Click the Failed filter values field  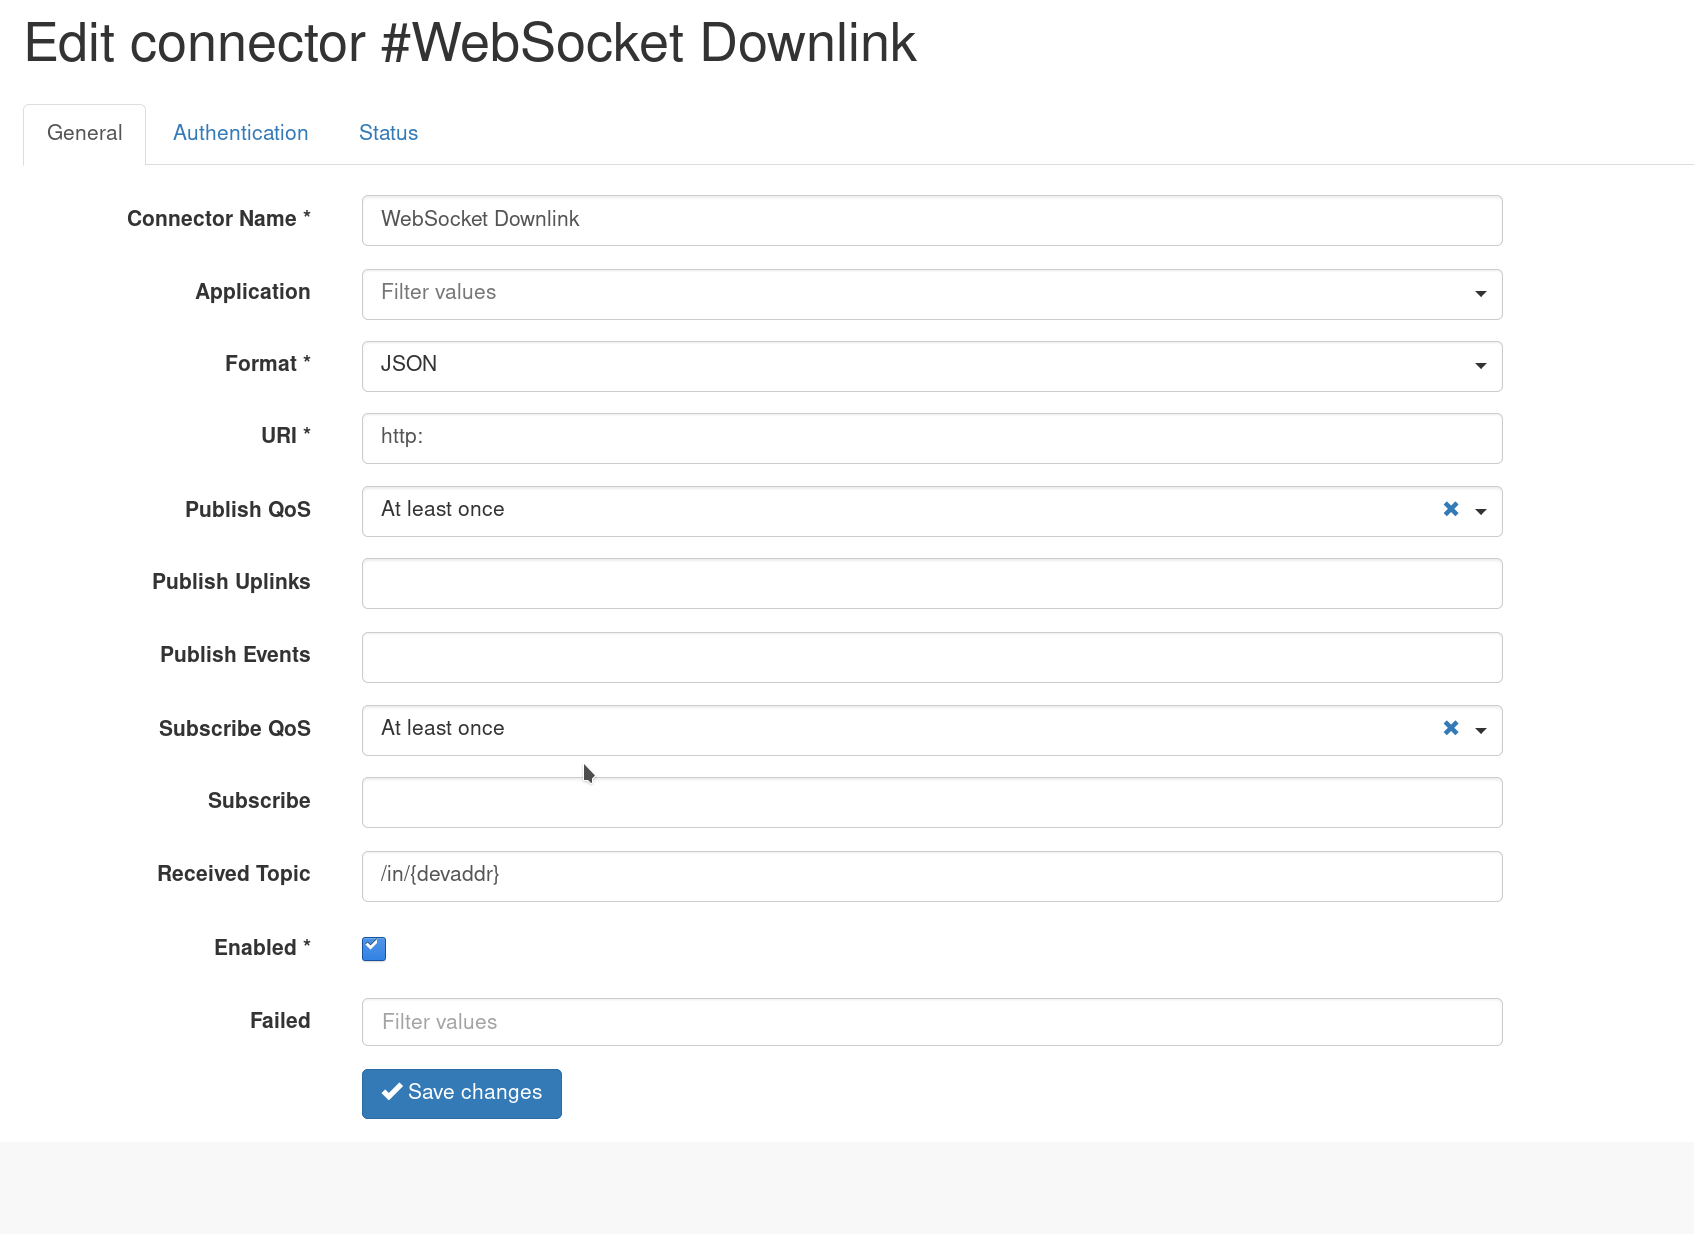tap(932, 1022)
